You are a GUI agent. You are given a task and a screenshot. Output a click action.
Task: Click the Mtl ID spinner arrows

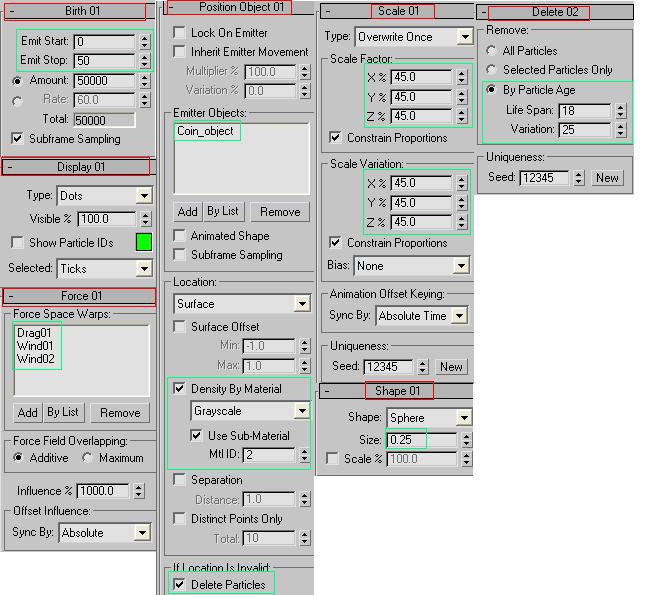[x=303, y=456]
